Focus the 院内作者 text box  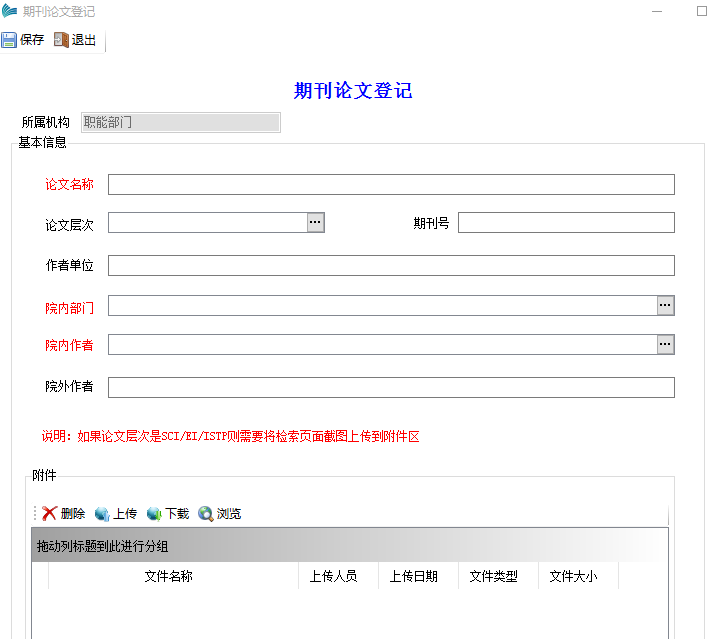[382, 345]
